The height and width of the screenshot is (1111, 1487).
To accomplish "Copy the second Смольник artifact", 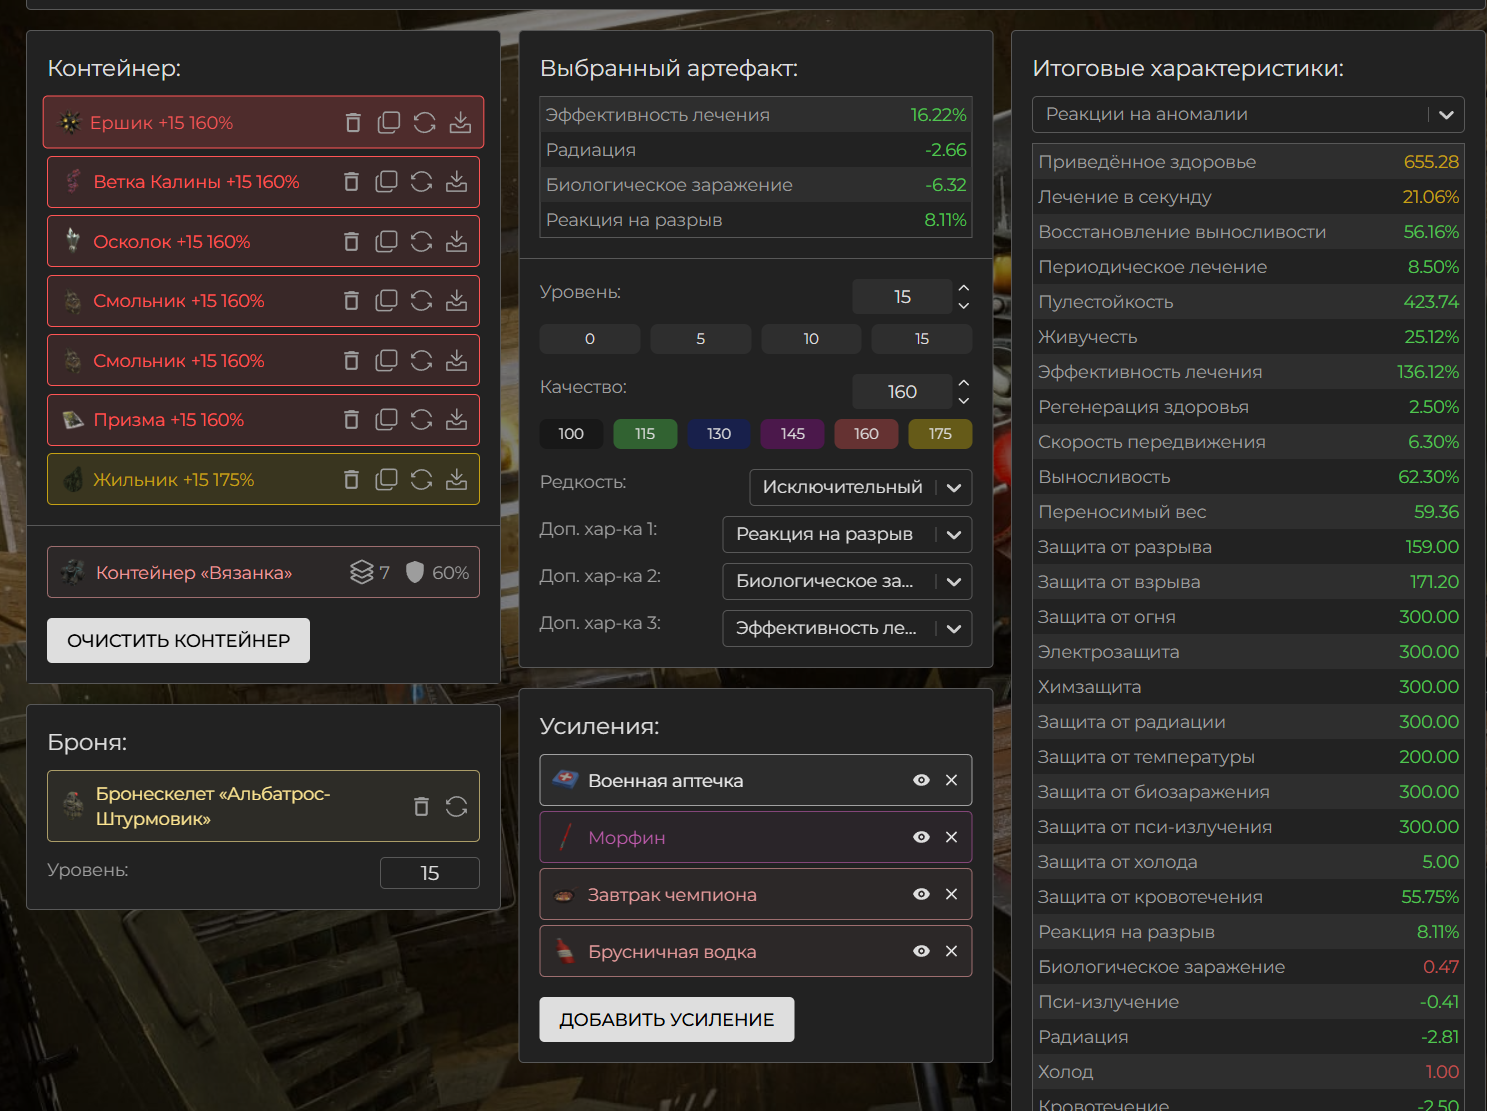I will tap(386, 361).
